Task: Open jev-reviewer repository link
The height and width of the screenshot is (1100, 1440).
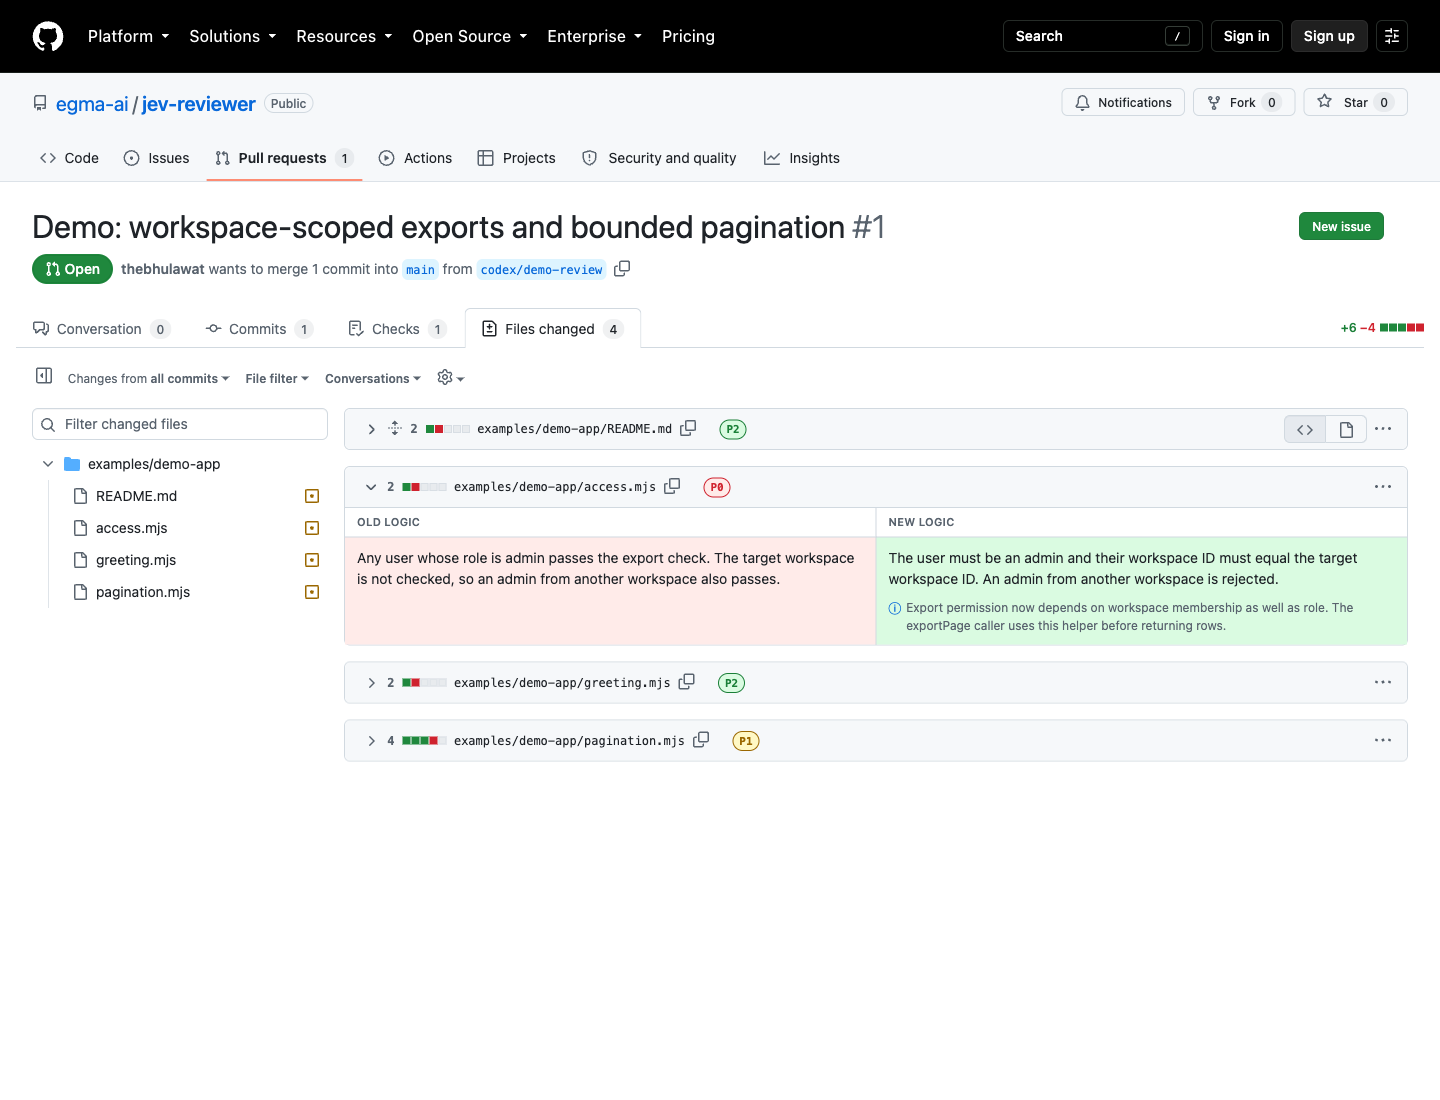Action: [x=199, y=104]
